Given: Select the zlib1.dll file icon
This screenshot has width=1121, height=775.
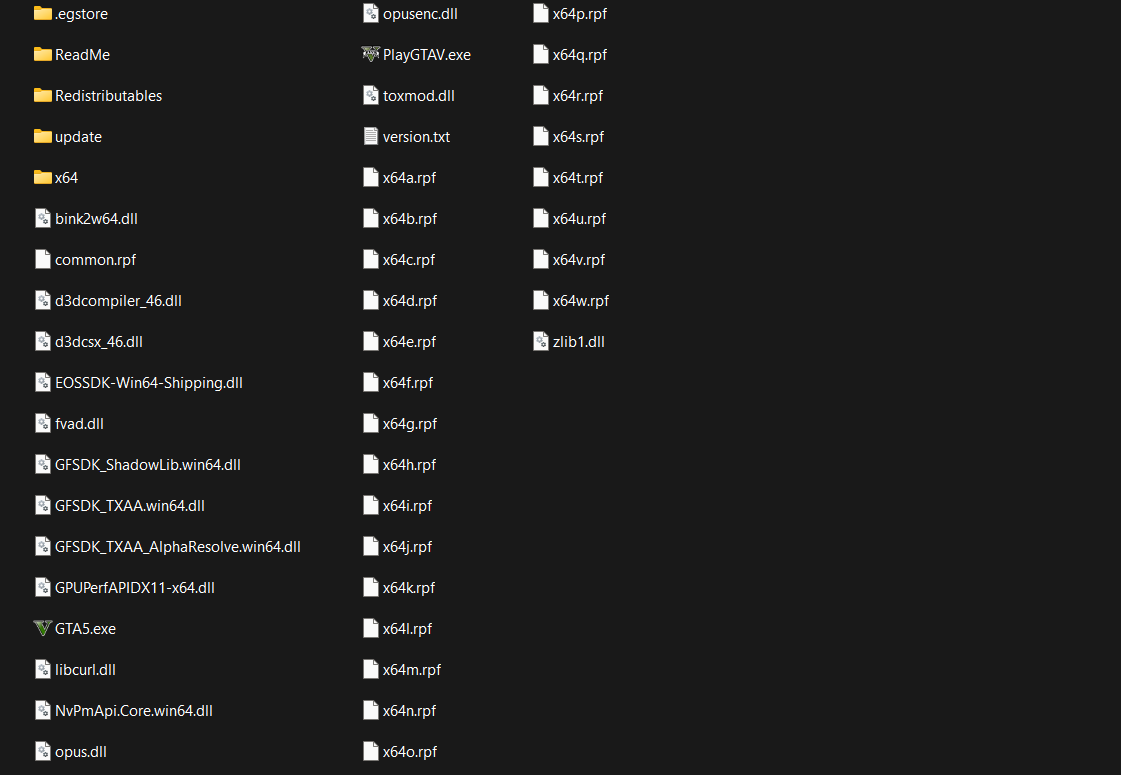Looking at the screenshot, I should 541,342.
